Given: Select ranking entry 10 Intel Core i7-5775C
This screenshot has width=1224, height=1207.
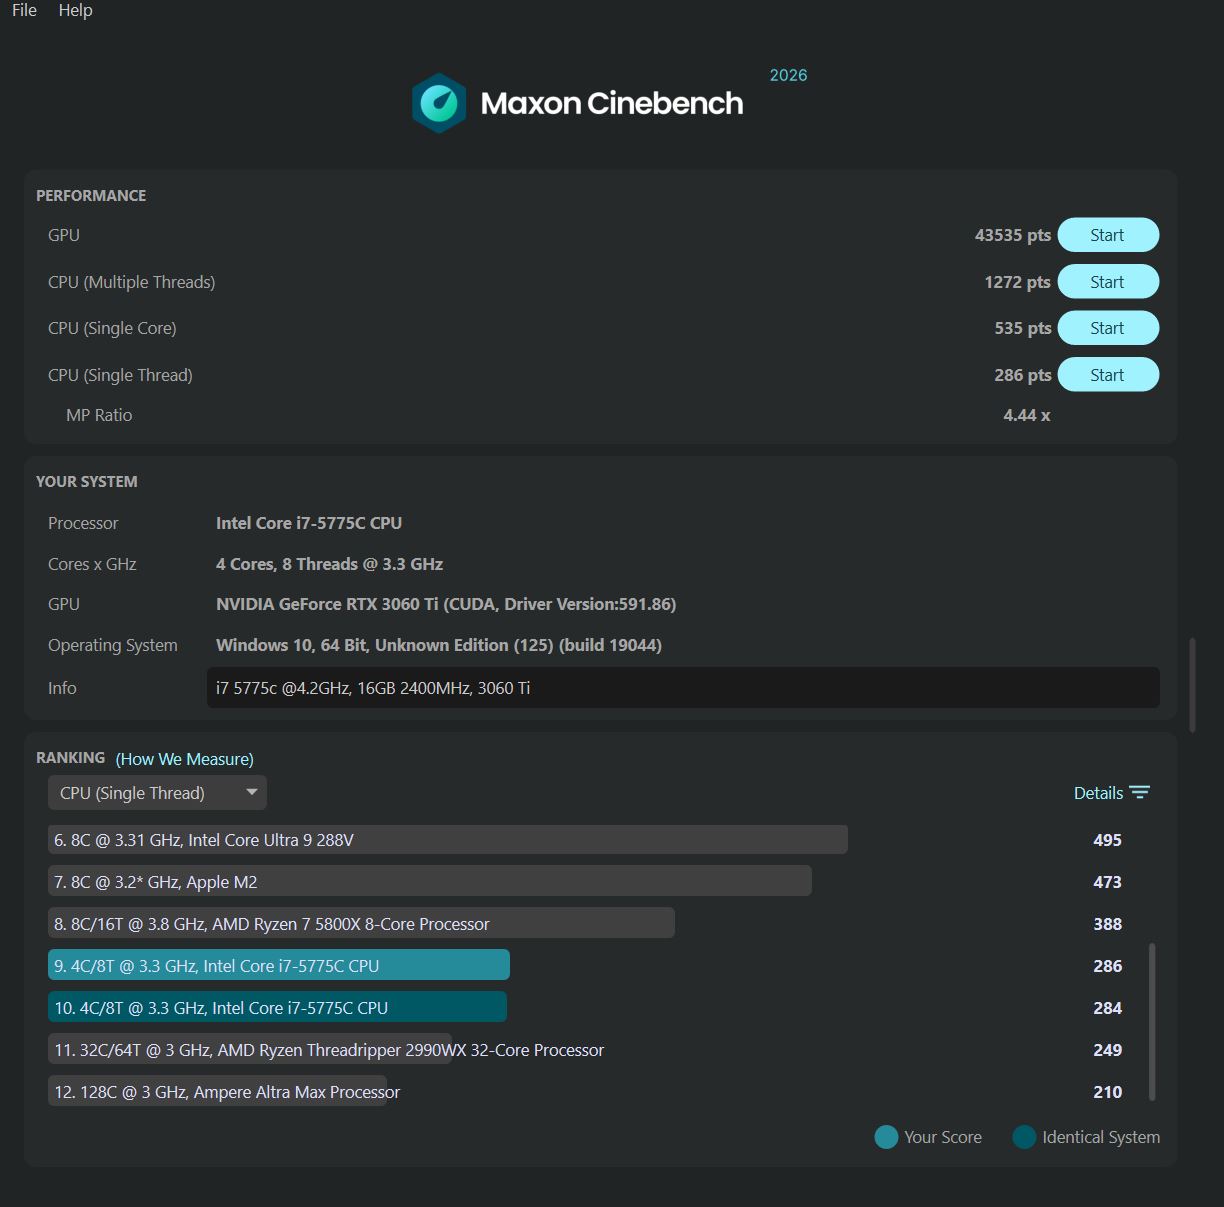Looking at the screenshot, I should tap(277, 1008).
